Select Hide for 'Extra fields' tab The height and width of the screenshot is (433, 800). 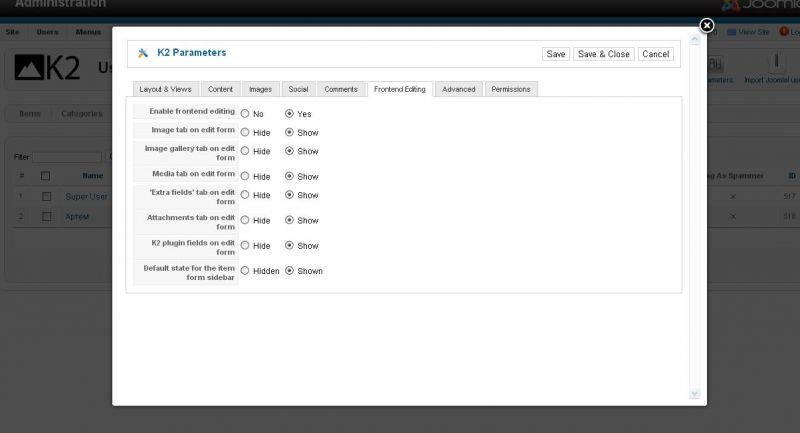coord(245,195)
